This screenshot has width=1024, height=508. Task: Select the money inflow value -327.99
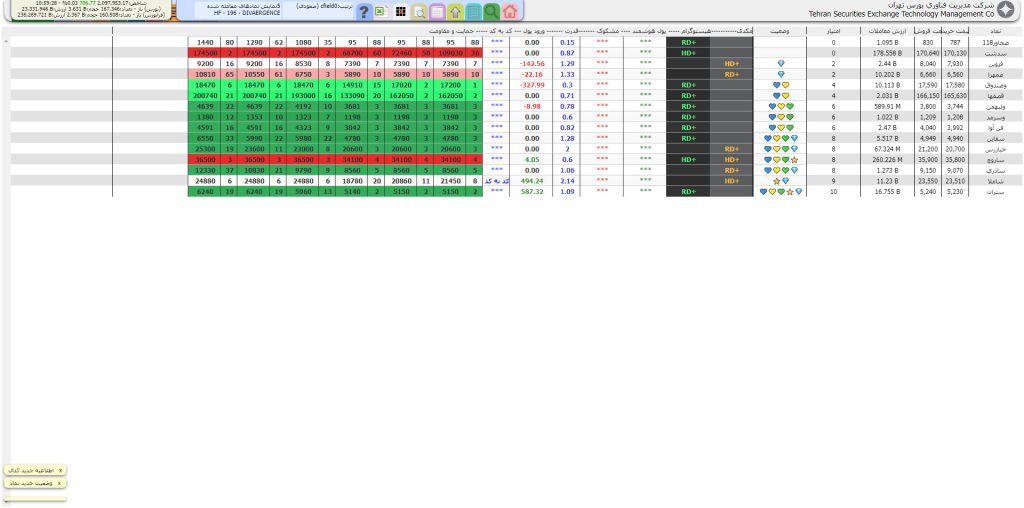click(x=532, y=85)
